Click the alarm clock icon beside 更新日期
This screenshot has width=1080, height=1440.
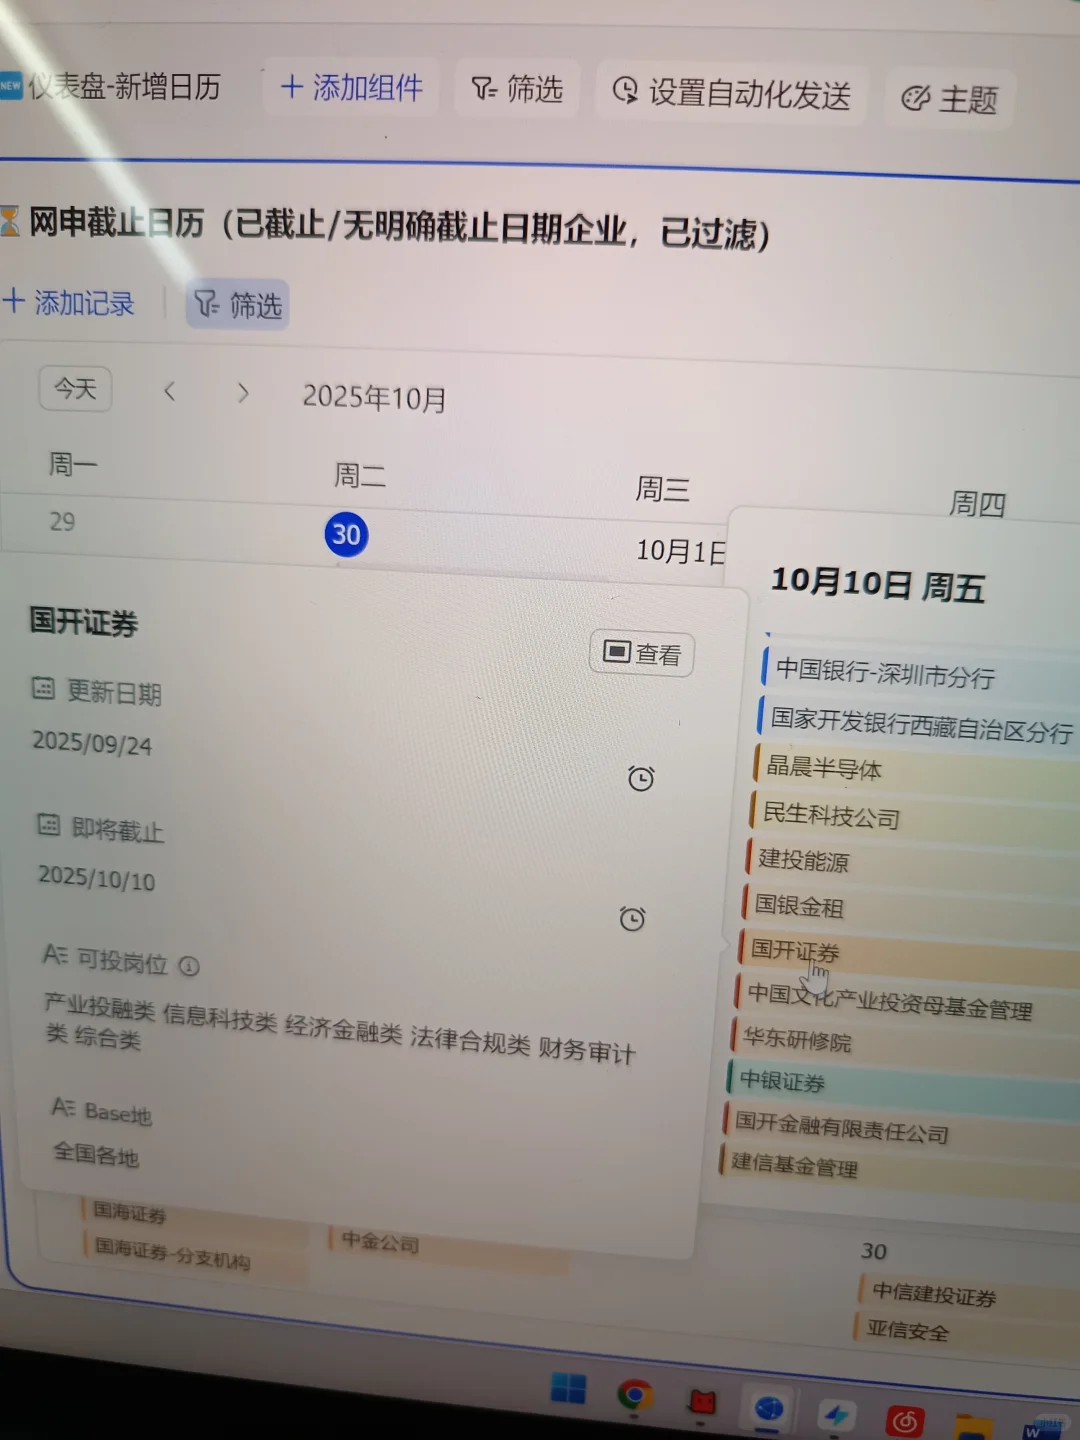click(641, 778)
